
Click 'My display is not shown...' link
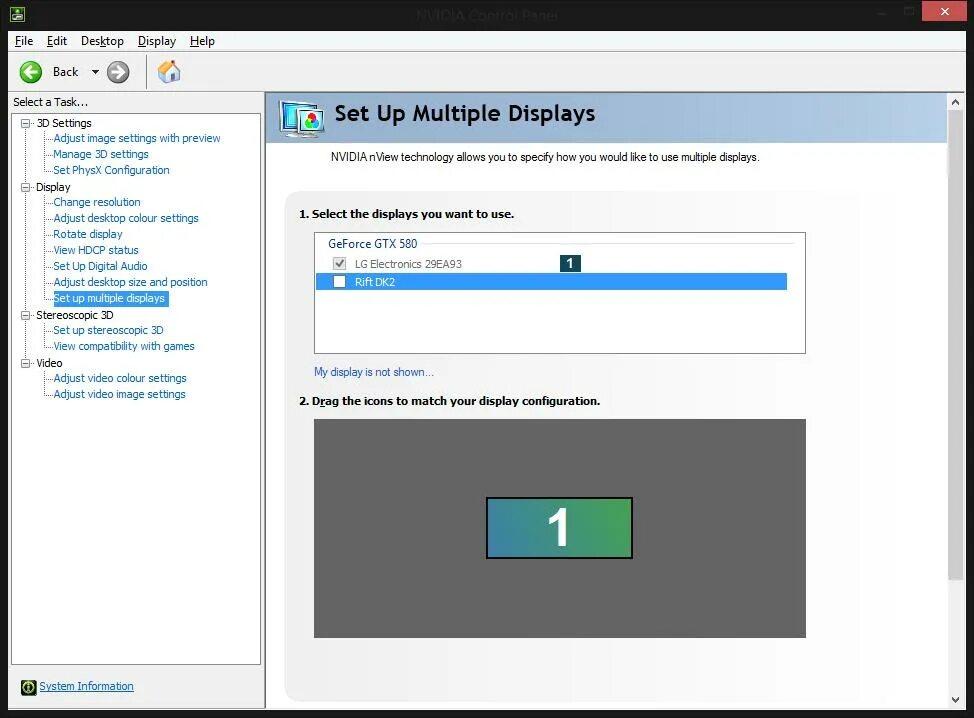pyautogui.click(x=373, y=372)
